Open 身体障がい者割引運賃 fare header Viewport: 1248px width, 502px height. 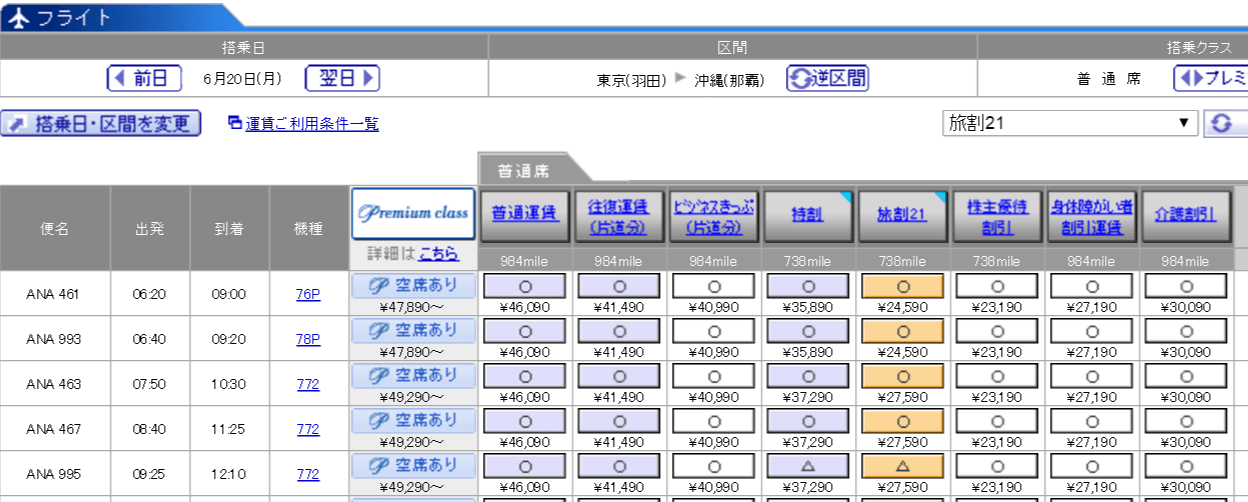[1090, 215]
